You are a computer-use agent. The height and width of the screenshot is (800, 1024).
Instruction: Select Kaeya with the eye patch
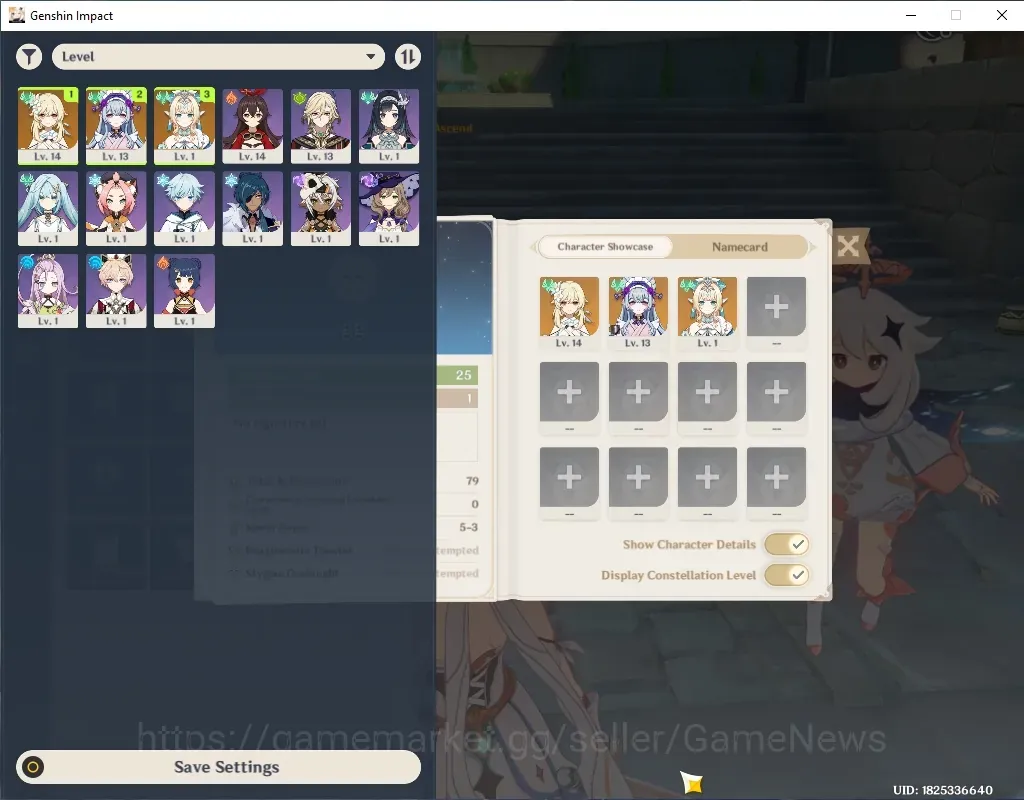252,208
